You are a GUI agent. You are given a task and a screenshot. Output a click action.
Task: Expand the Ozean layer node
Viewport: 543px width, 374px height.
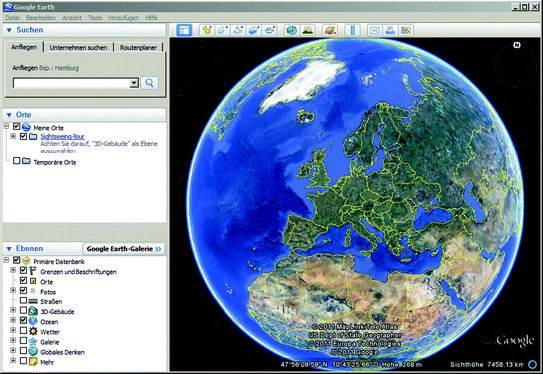coord(13,320)
